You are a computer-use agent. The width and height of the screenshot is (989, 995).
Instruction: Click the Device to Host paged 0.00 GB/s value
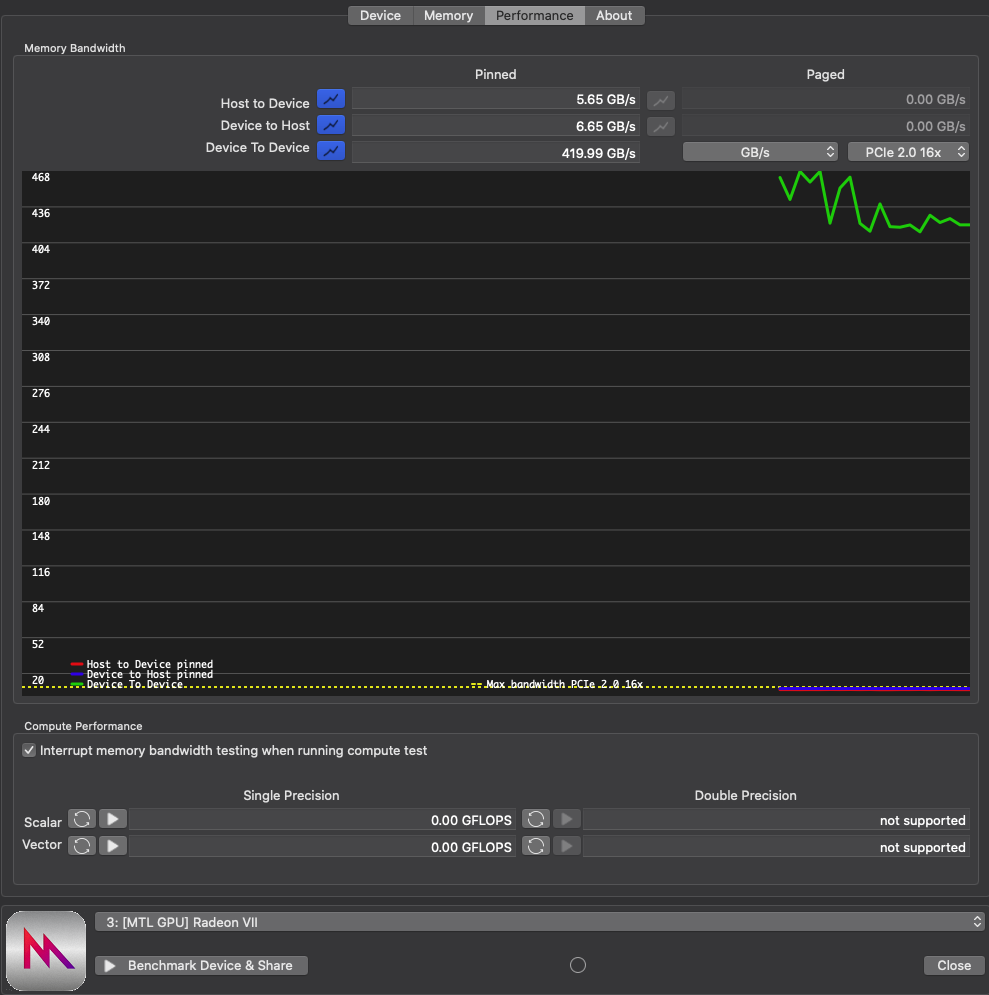point(825,126)
